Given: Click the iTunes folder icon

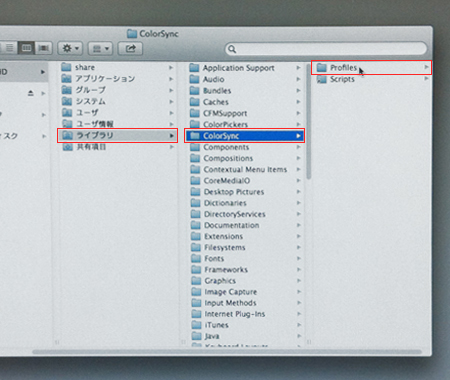Looking at the screenshot, I should (196, 325).
